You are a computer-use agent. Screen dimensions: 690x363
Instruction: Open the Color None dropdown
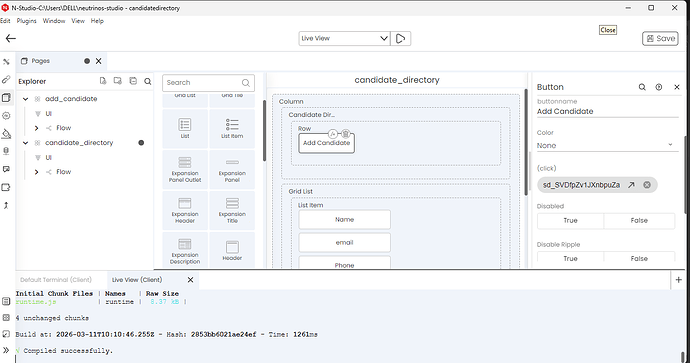(x=606, y=145)
